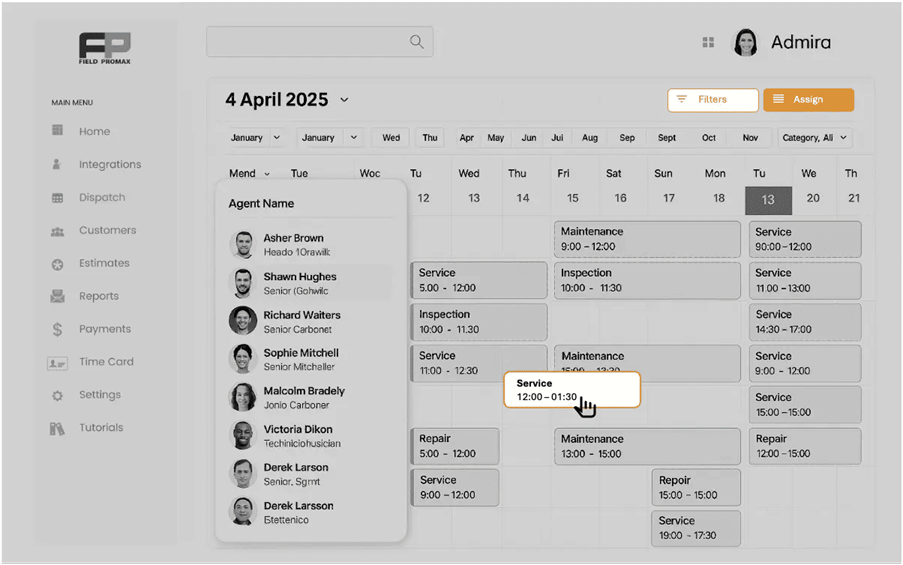Click the Home sidebar icon
Image resolution: width=903 pixels, height=565 pixels.
click(57, 131)
